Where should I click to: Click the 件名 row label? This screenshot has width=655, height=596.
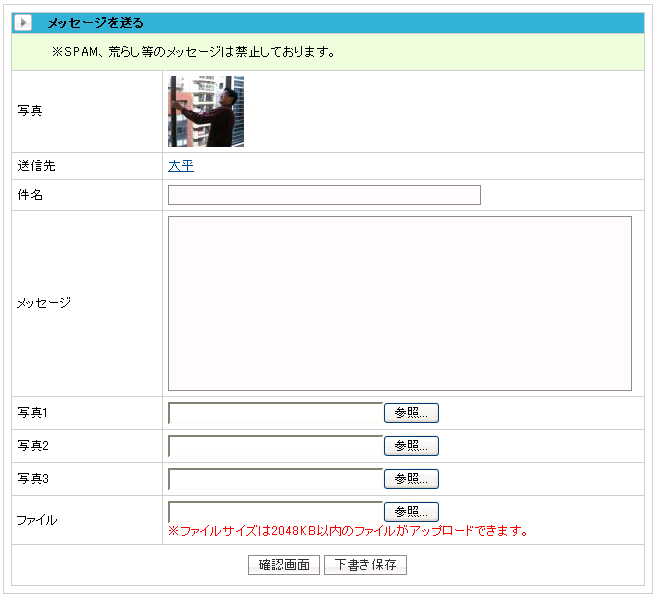pos(30,195)
